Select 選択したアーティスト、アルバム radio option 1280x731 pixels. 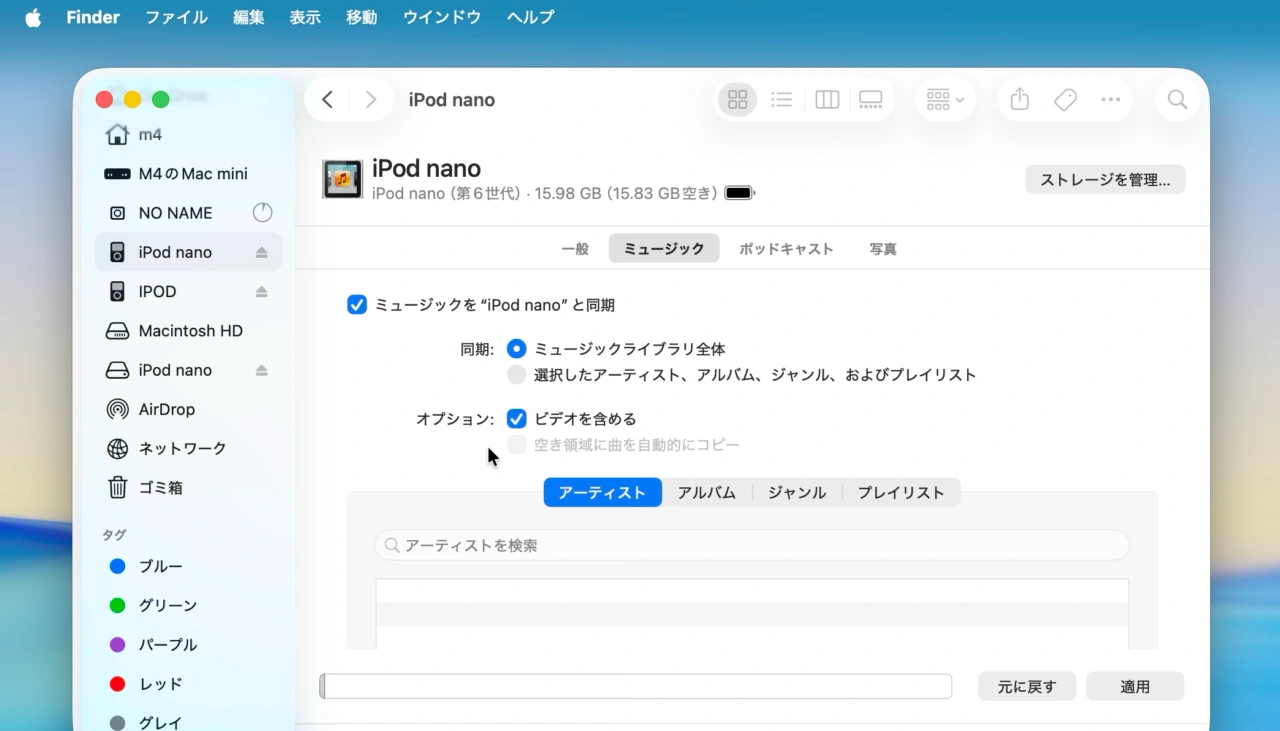click(516, 375)
